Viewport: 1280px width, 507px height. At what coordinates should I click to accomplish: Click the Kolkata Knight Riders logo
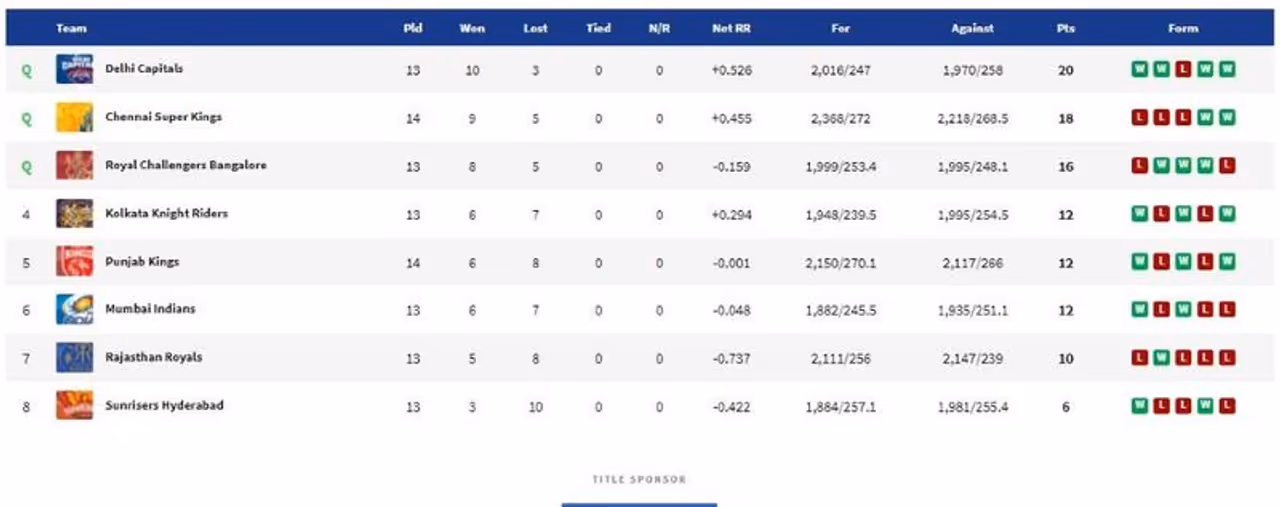(74, 214)
